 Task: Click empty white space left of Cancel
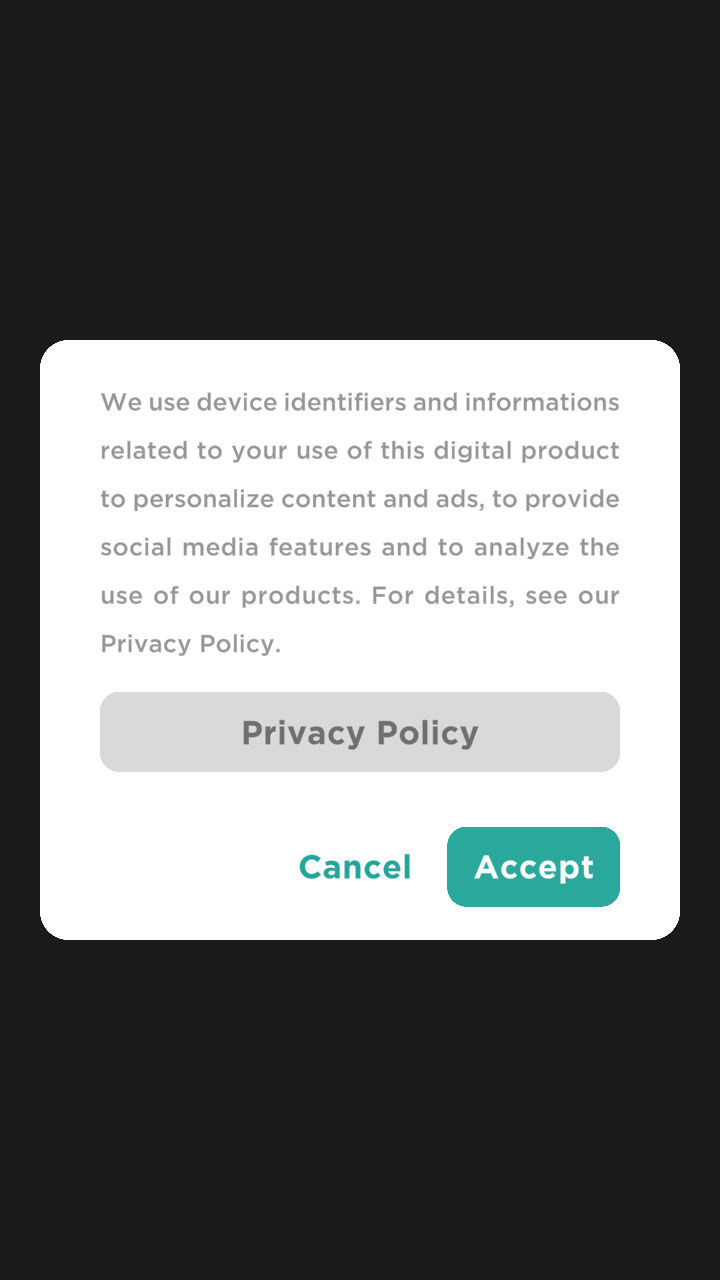[180, 867]
